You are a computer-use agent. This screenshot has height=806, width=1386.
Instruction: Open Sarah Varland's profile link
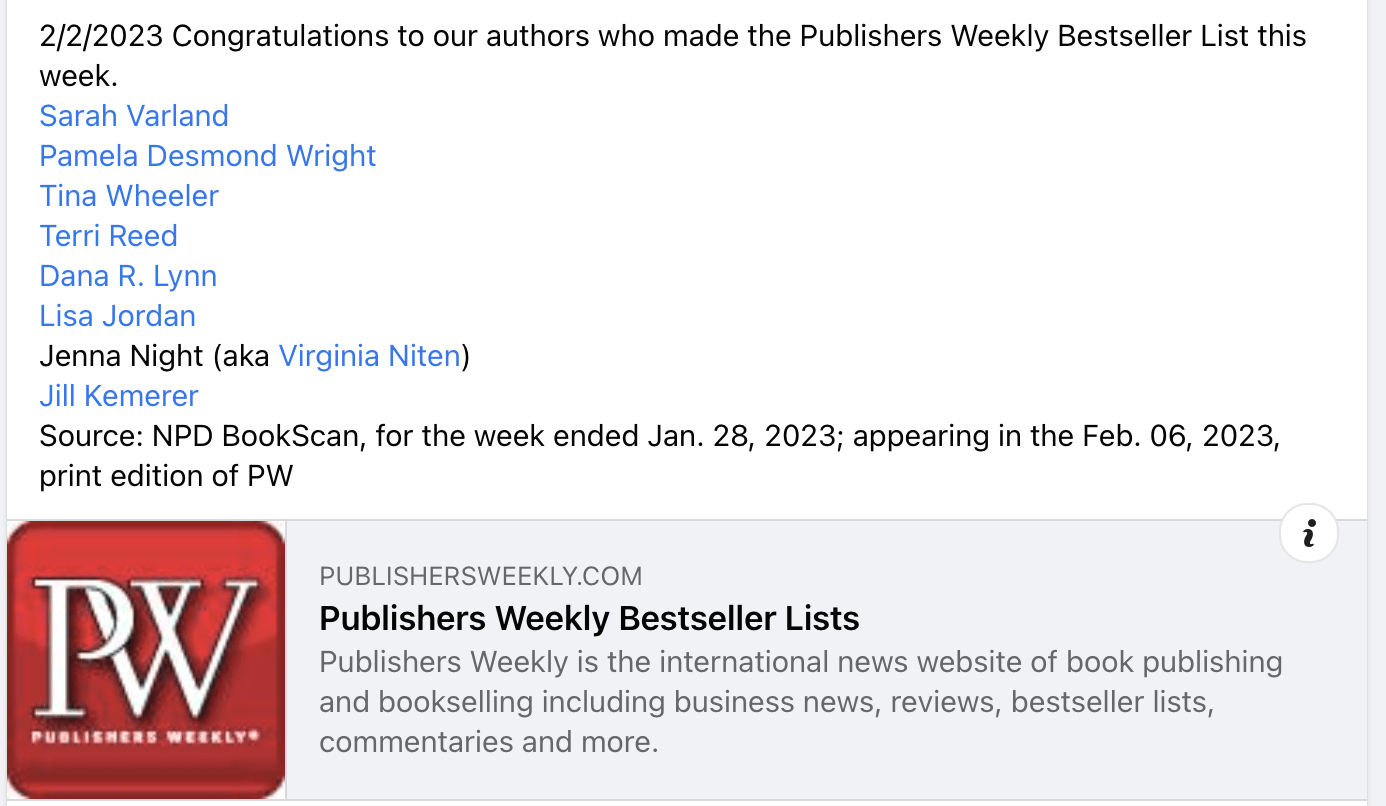pos(133,116)
